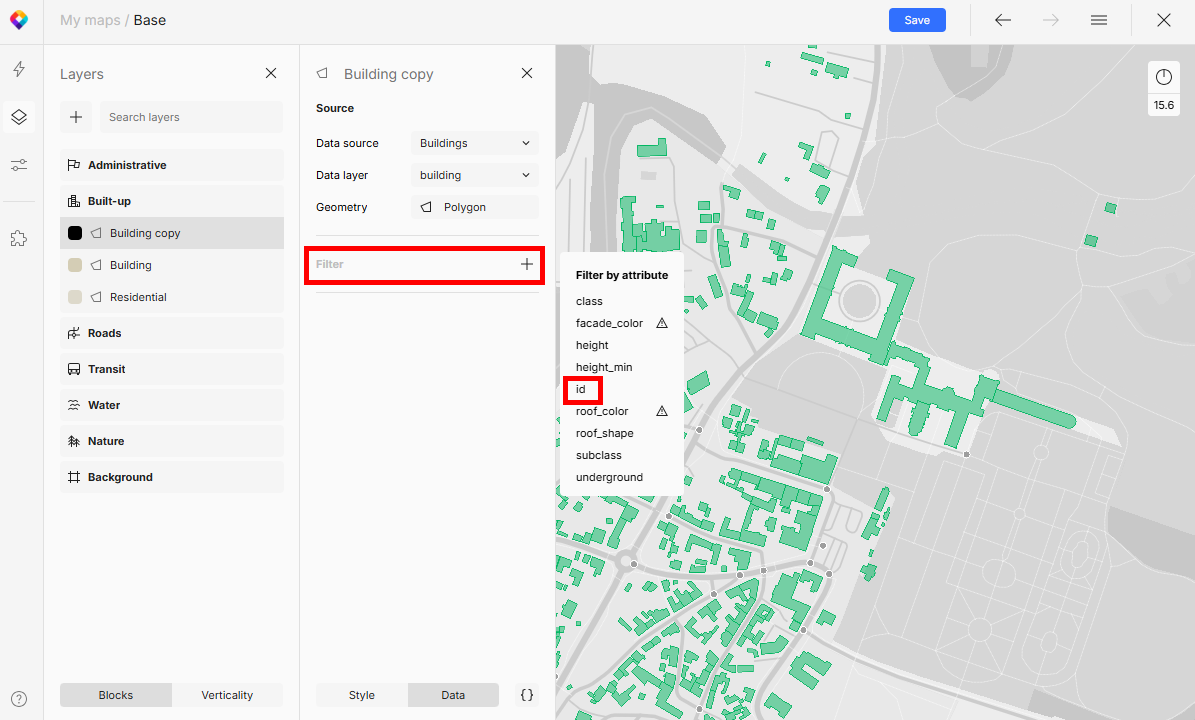Open the Layers stack icon in sidebar
Screen dimensions: 1195x720
pos(19,117)
